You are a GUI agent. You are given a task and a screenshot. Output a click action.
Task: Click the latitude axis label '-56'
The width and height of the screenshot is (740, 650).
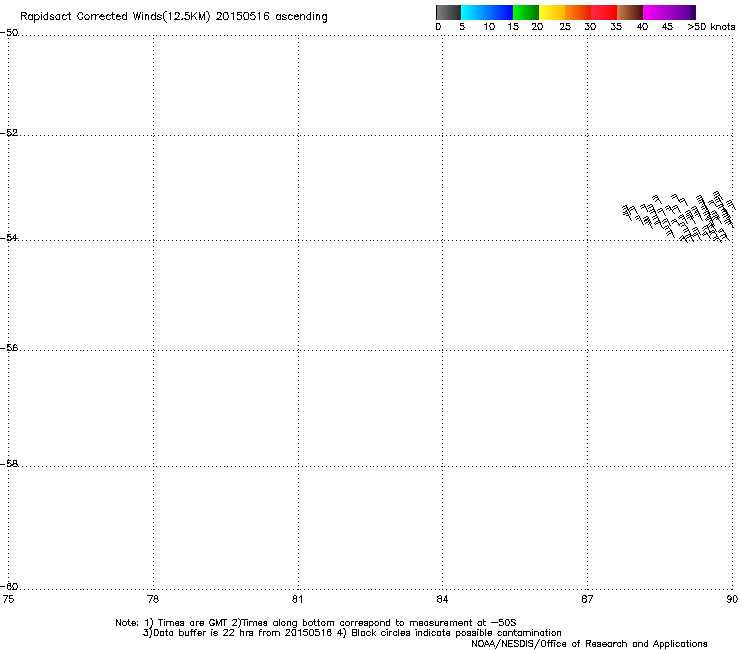coord(9,347)
